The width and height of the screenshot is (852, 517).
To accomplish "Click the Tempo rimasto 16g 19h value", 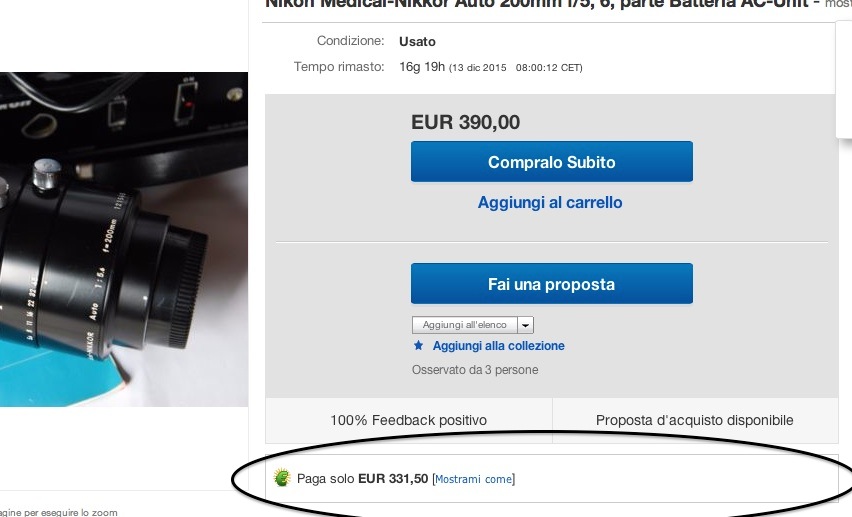I will tap(422, 67).
